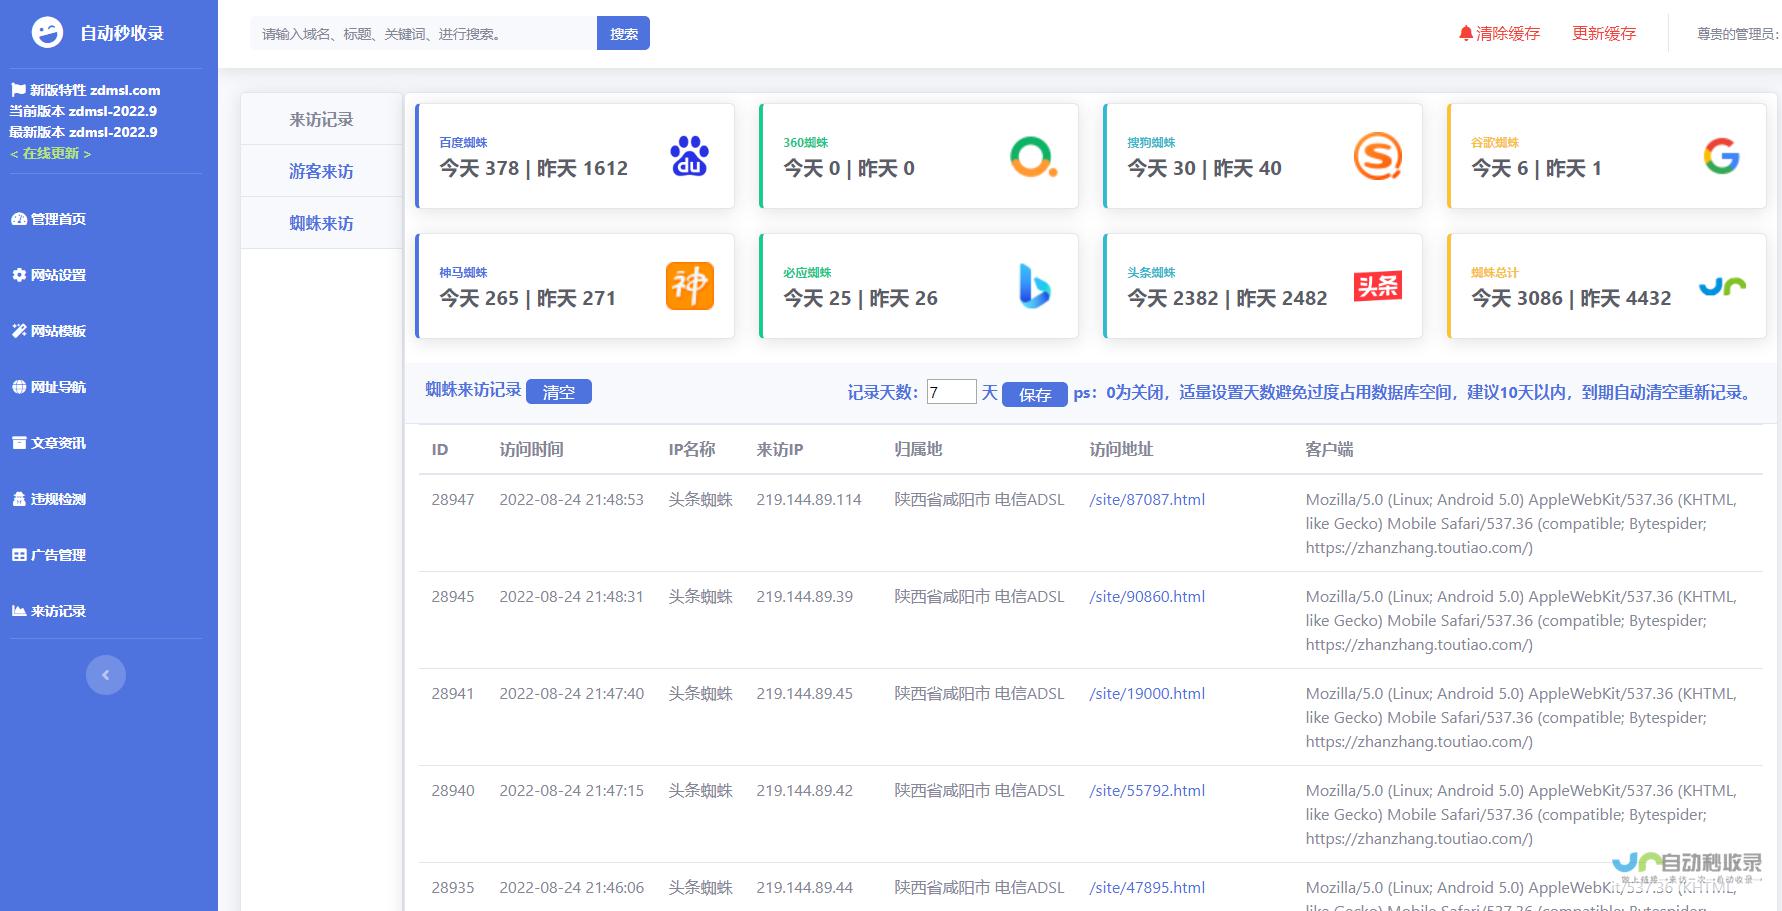Image resolution: width=1782 pixels, height=911 pixels.
Task: Click the 360 spider circle icon
Action: coord(1033,156)
